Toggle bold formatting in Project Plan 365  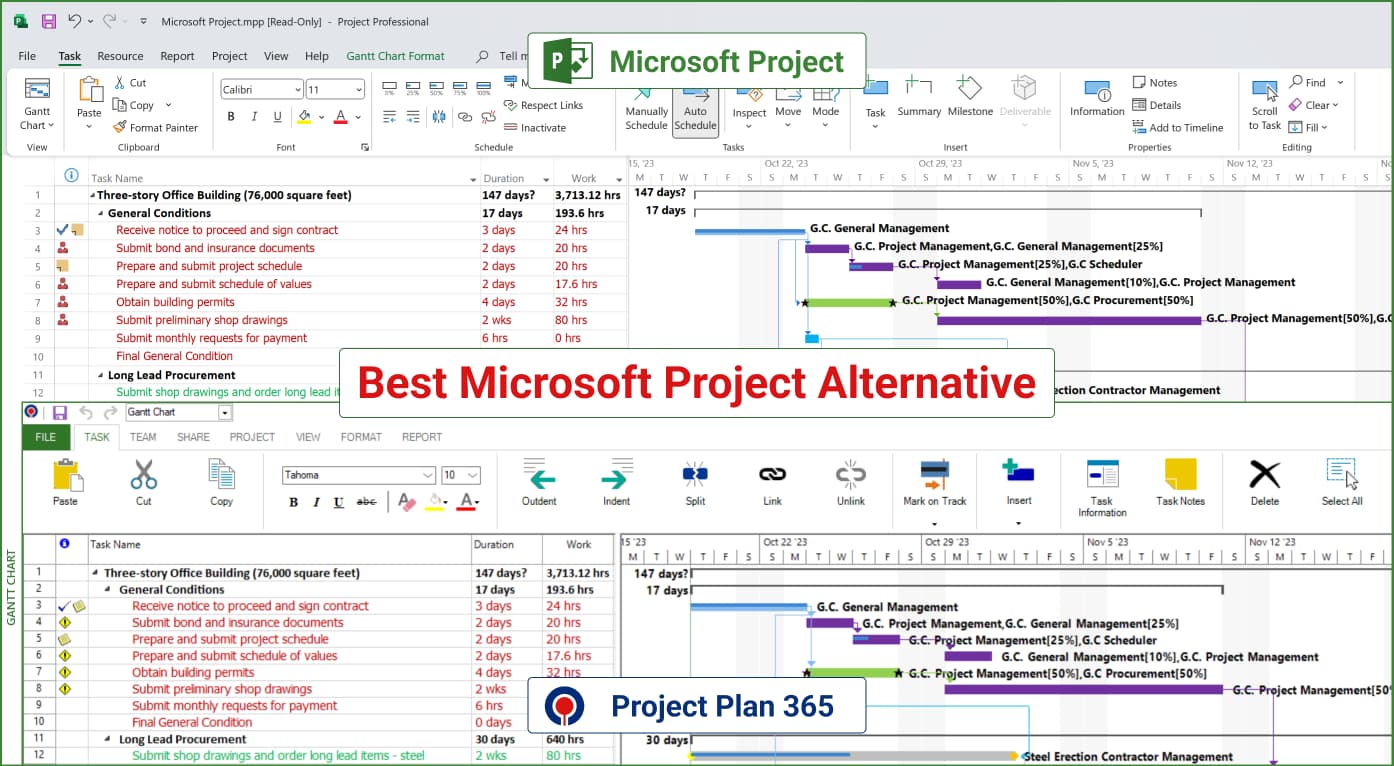[x=292, y=502]
